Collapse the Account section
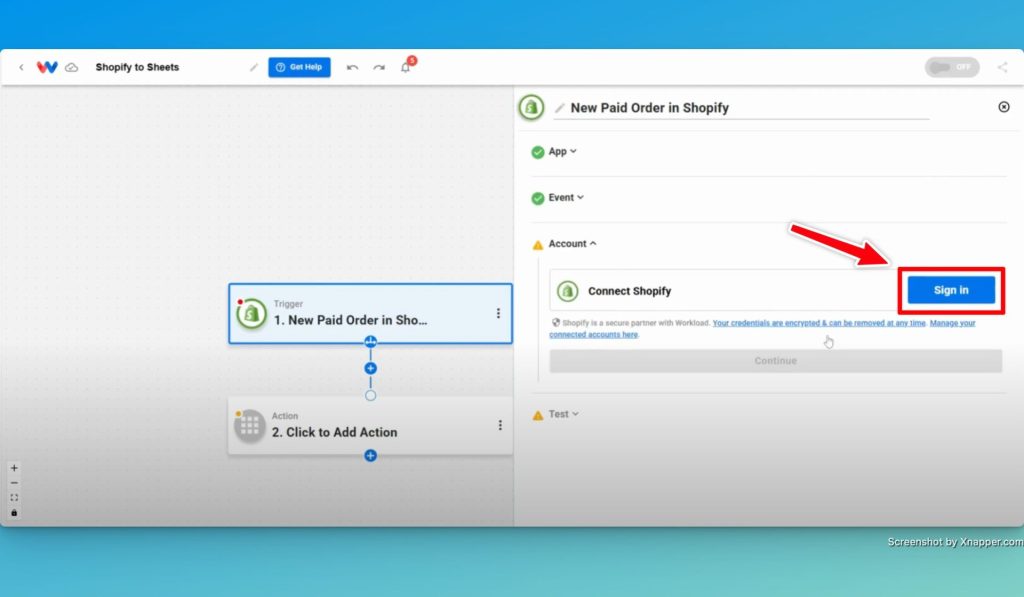The width and height of the screenshot is (1024, 597). click(572, 244)
